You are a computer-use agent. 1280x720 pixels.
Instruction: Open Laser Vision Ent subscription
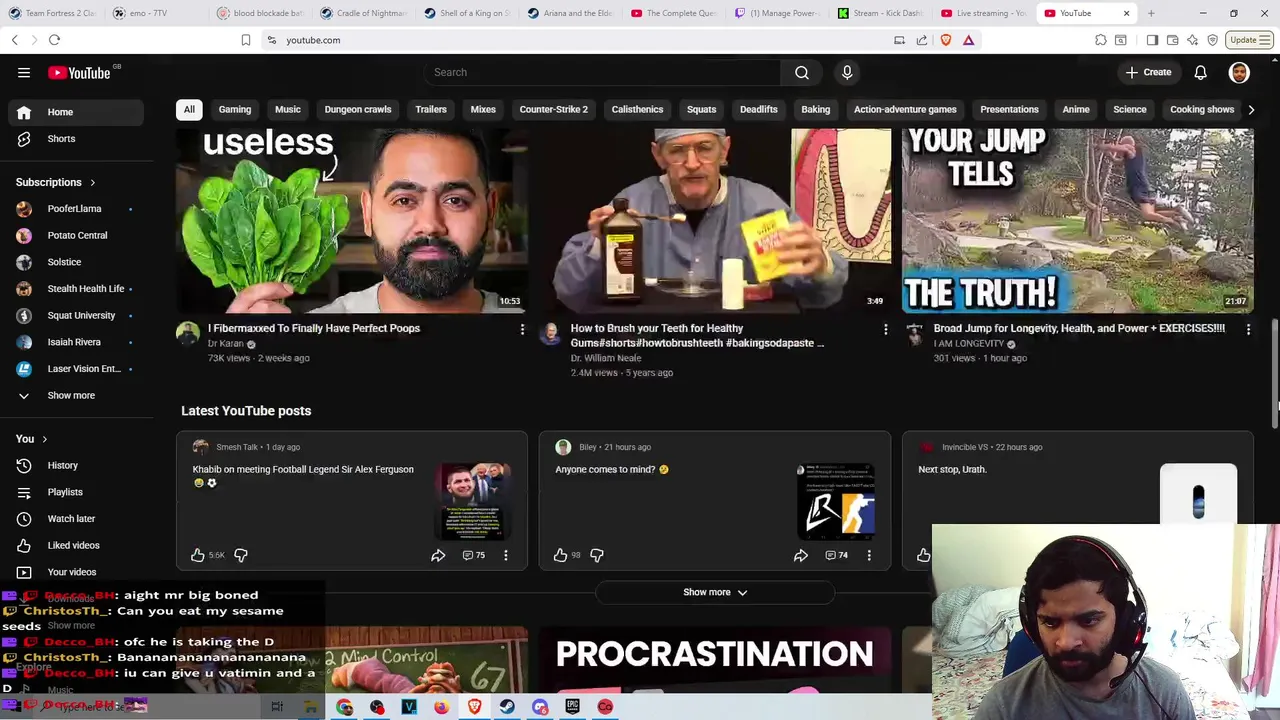74,369
